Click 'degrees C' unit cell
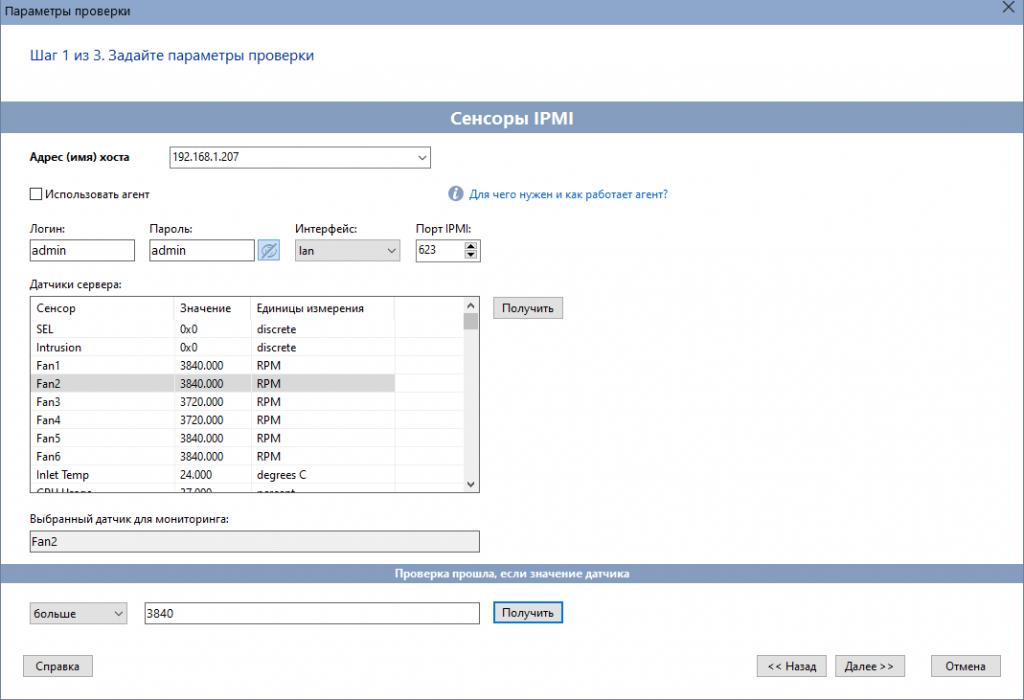 pyautogui.click(x=281, y=475)
